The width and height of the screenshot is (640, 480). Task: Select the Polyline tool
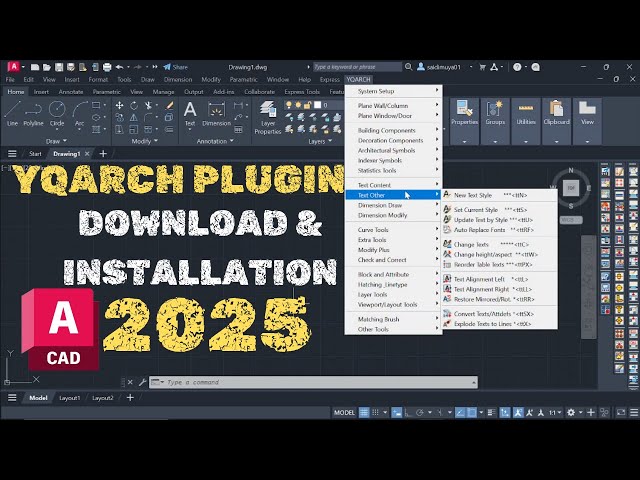point(33,114)
